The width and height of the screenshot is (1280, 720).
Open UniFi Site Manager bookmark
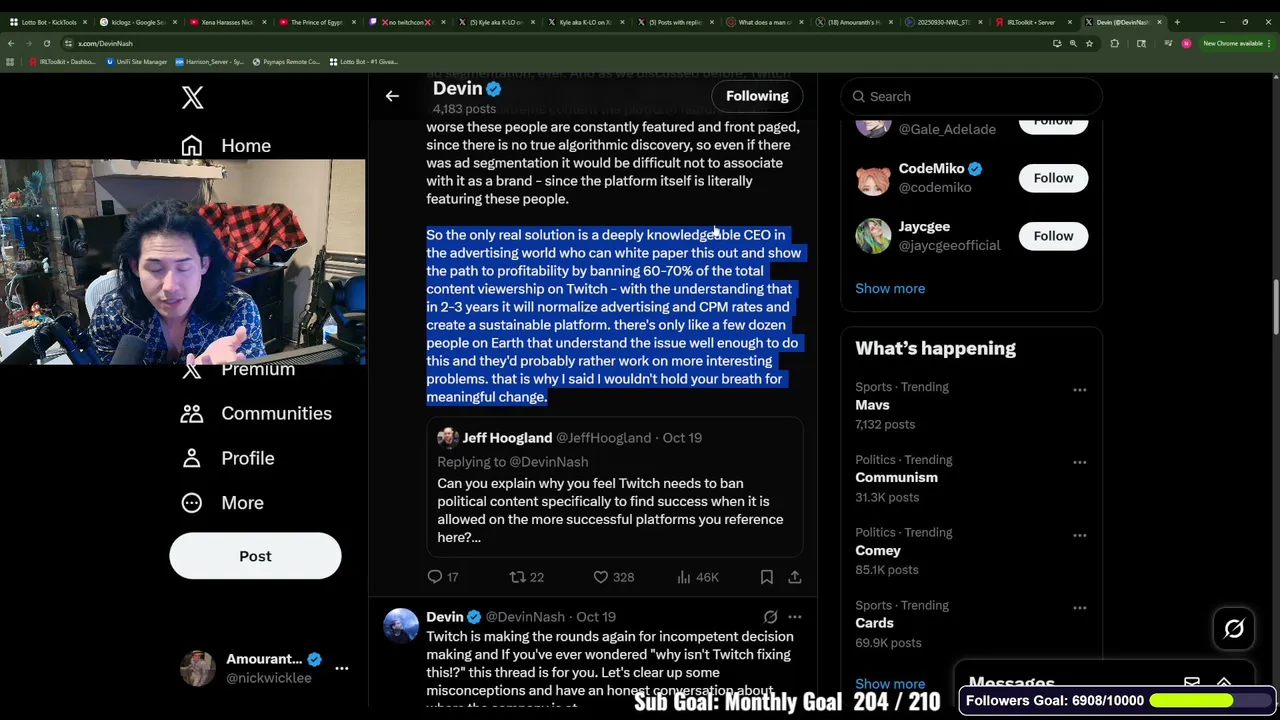pos(137,62)
